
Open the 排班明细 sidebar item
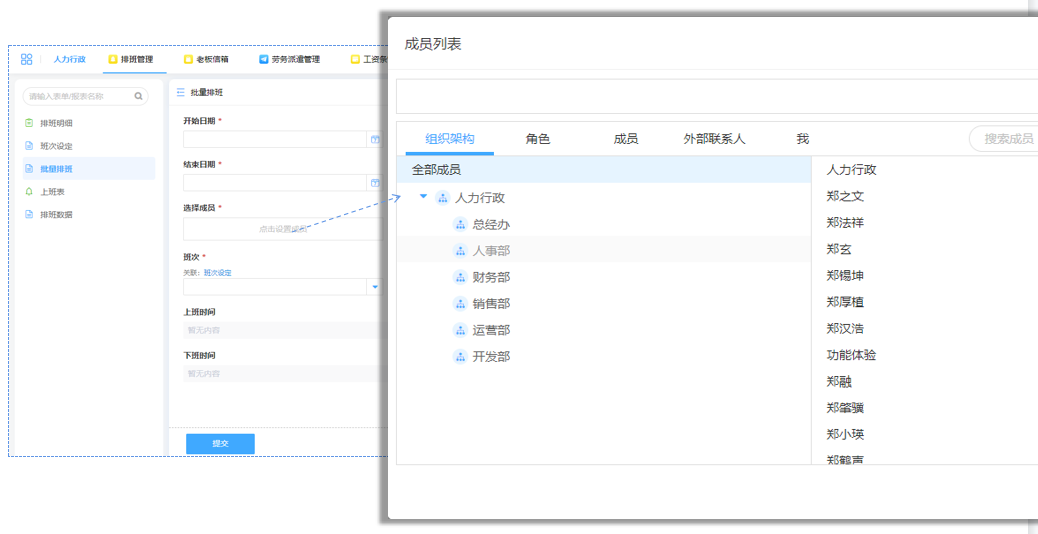point(56,123)
